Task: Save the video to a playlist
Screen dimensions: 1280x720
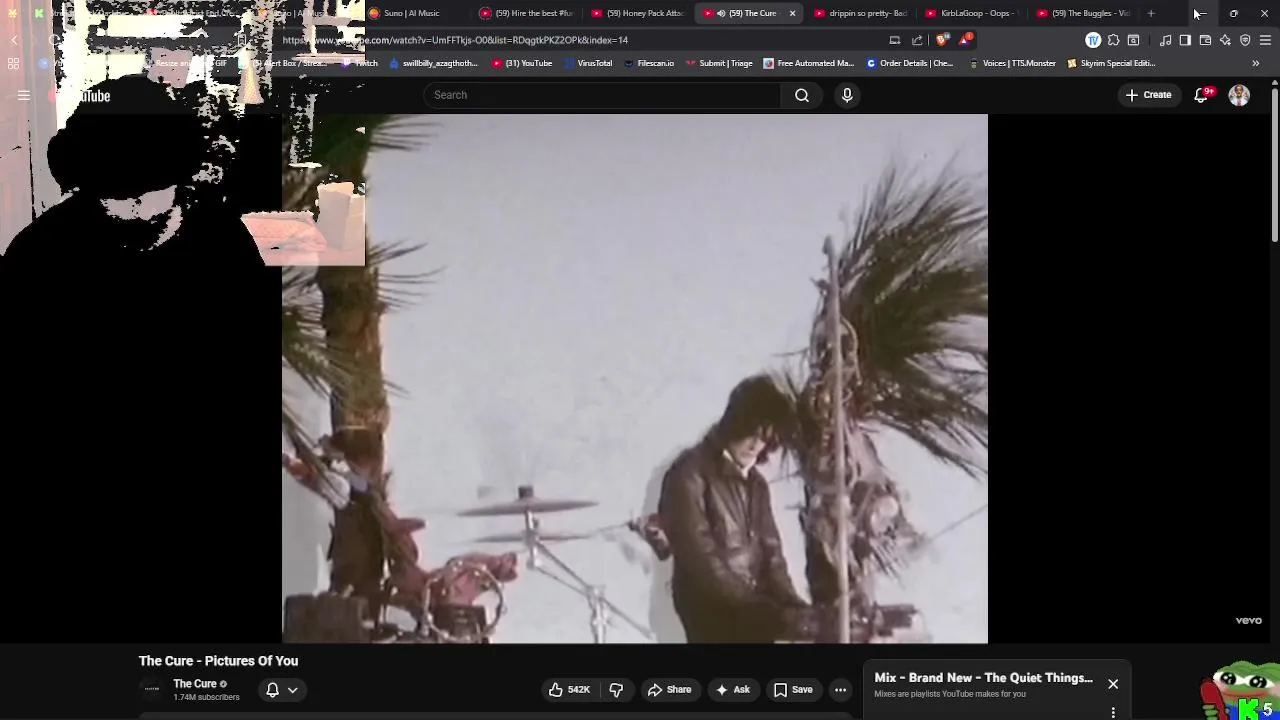Action: (x=793, y=690)
